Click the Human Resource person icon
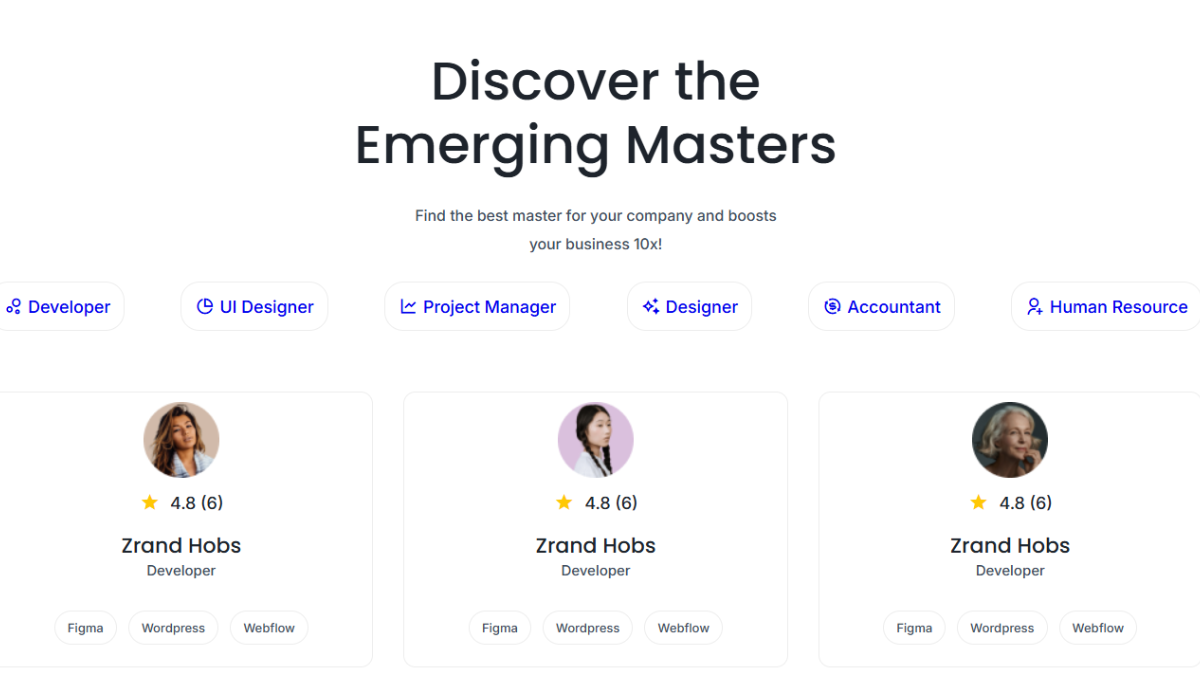The image size is (1200, 675). pyautogui.click(x=1034, y=307)
